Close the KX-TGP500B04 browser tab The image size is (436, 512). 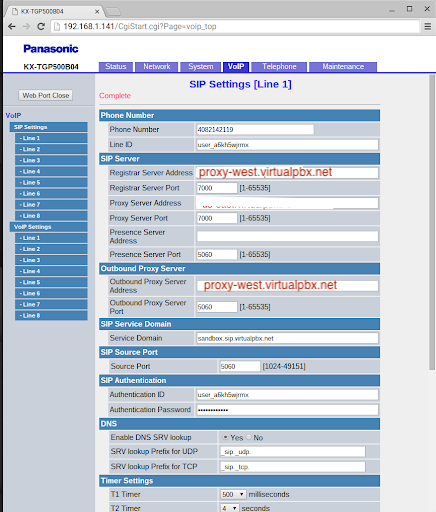(97, 12)
